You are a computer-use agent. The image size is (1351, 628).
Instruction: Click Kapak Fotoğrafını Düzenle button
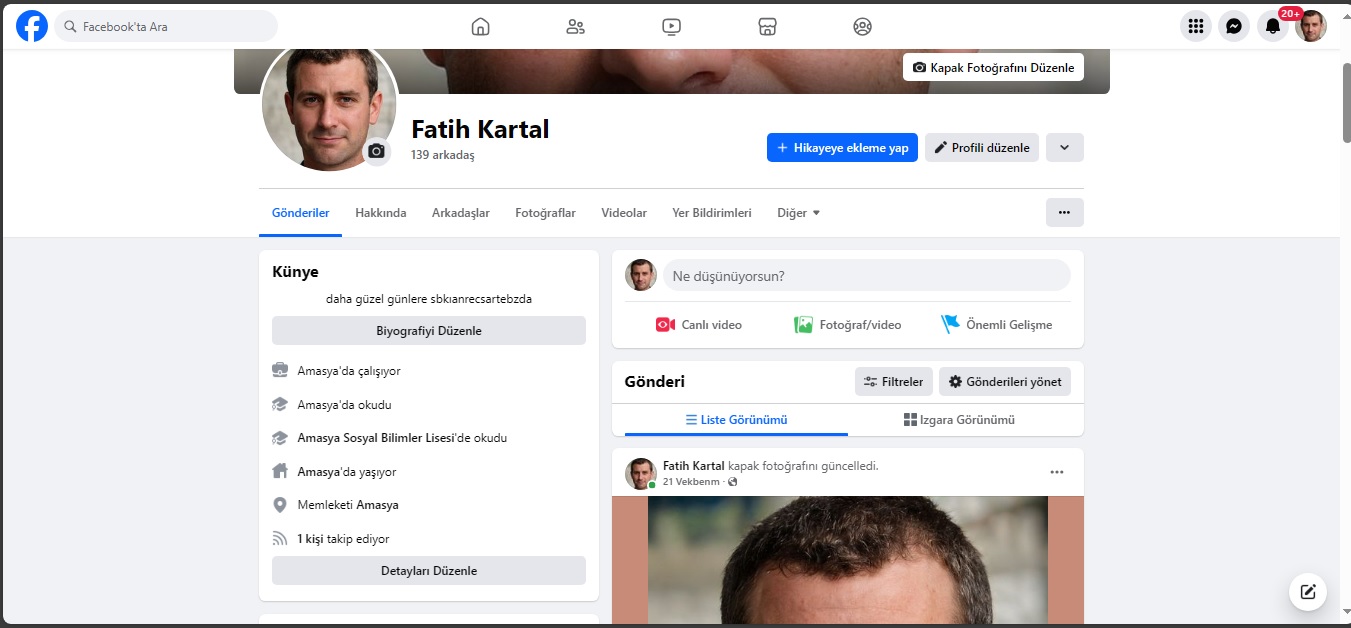pos(993,67)
